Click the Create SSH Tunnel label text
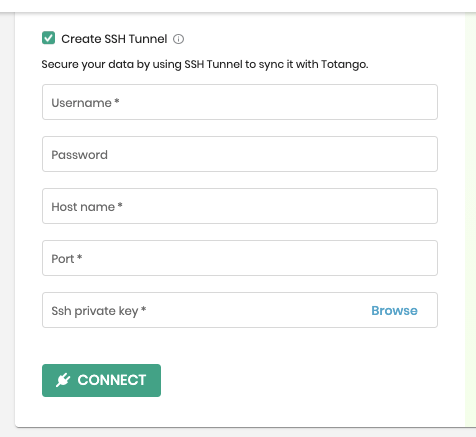The image size is (476, 437). 114,39
